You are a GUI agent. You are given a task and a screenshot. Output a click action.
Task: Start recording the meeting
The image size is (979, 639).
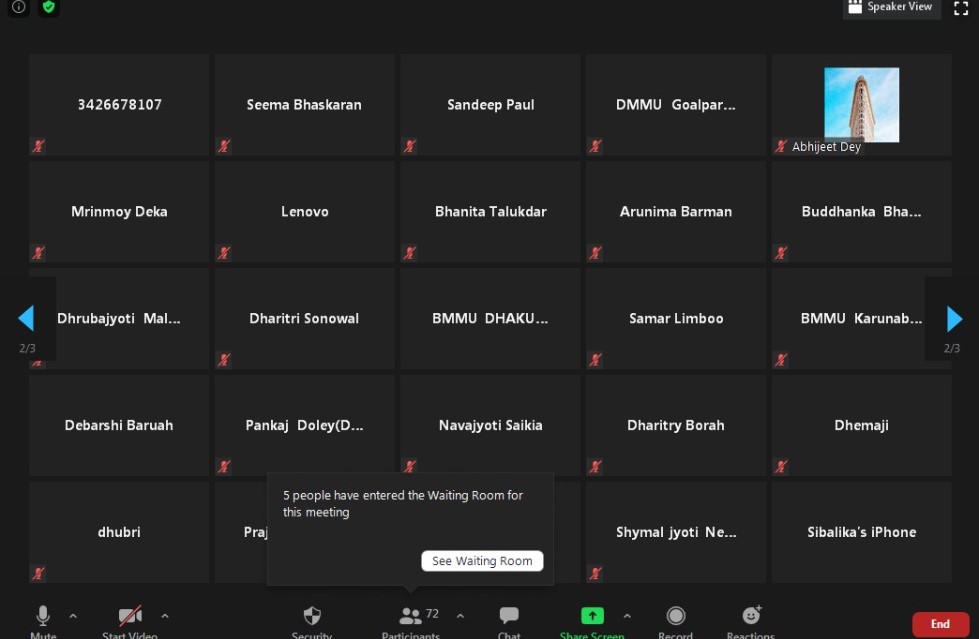pos(675,622)
